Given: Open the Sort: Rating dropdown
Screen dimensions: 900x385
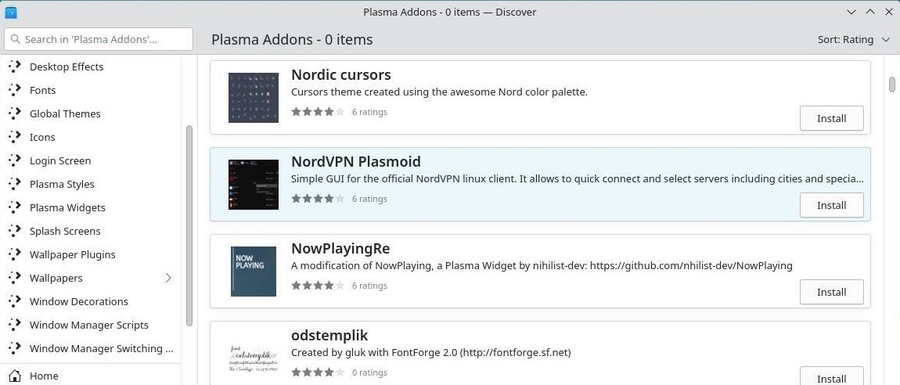Looking at the screenshot, I should (x=854, y=40).
